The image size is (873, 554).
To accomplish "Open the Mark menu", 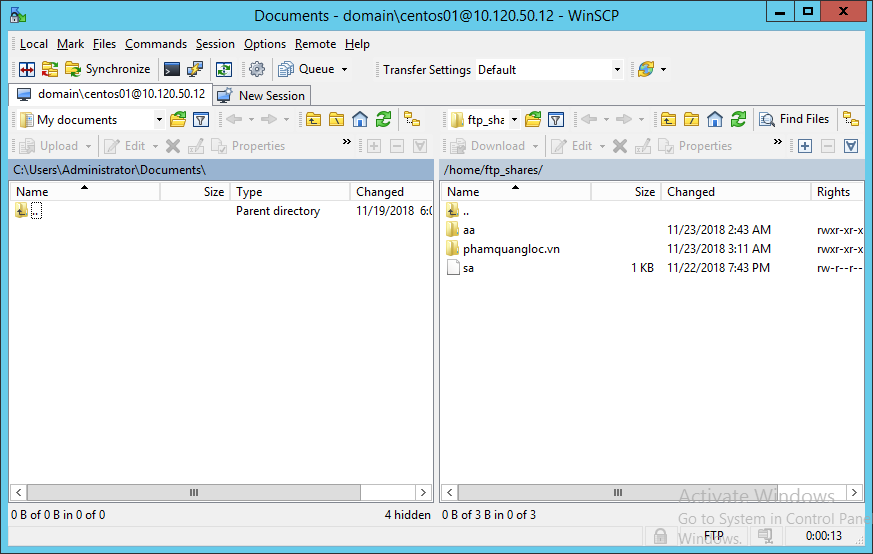I will 70,44.
